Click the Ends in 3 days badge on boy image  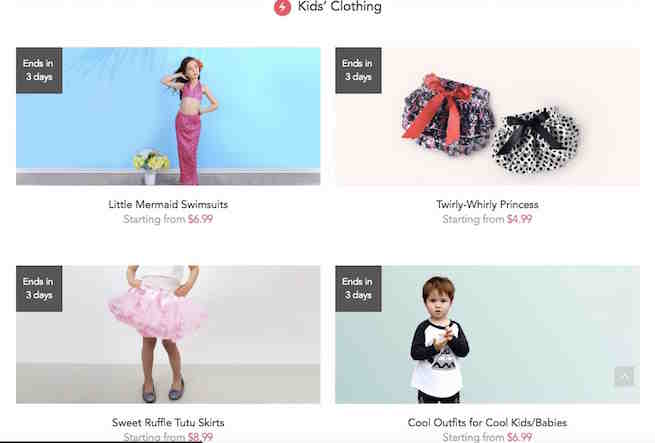click(358, 288)
